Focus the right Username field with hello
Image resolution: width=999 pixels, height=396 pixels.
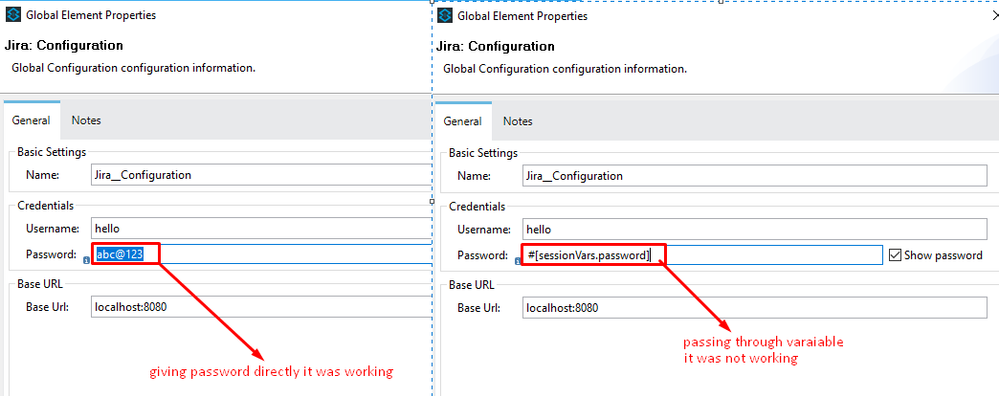click(x=754, y=229)
